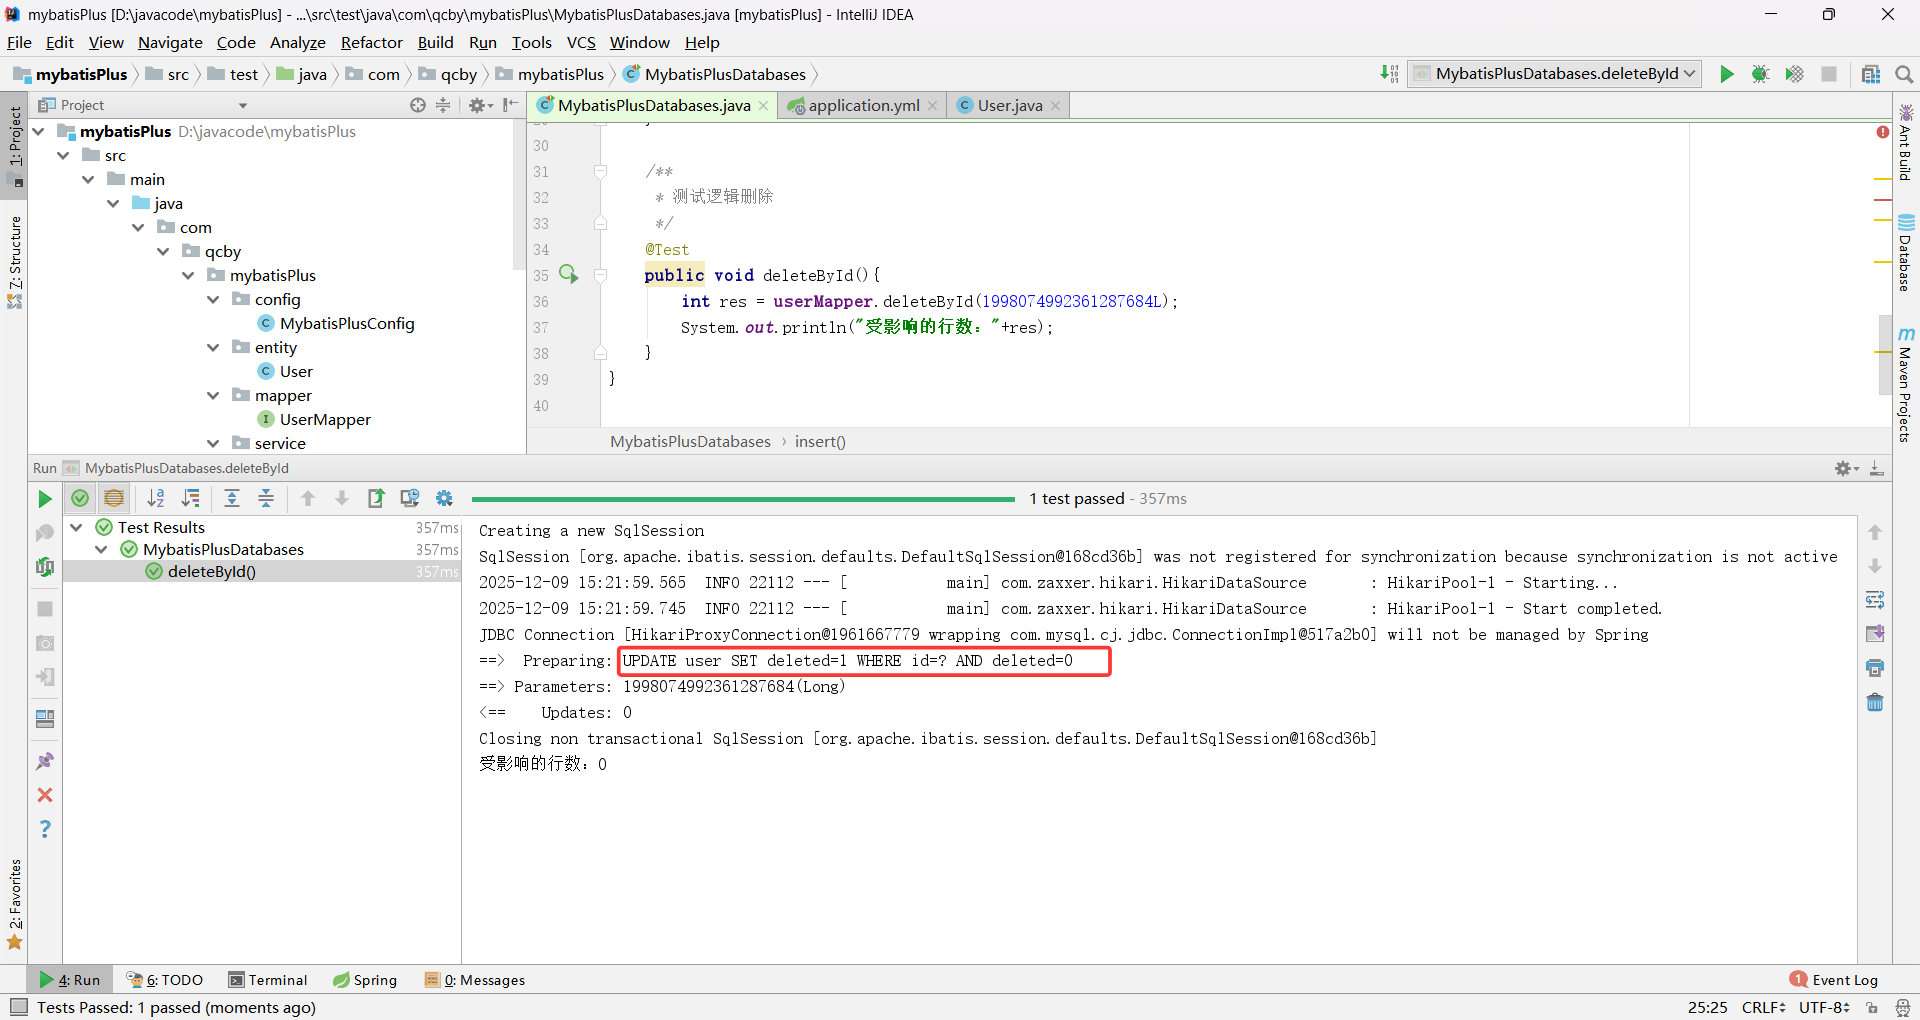Click run gutter icon beside deleteById method
The height and width of the screenshot is (1020, 1920).
coord(568,274)
